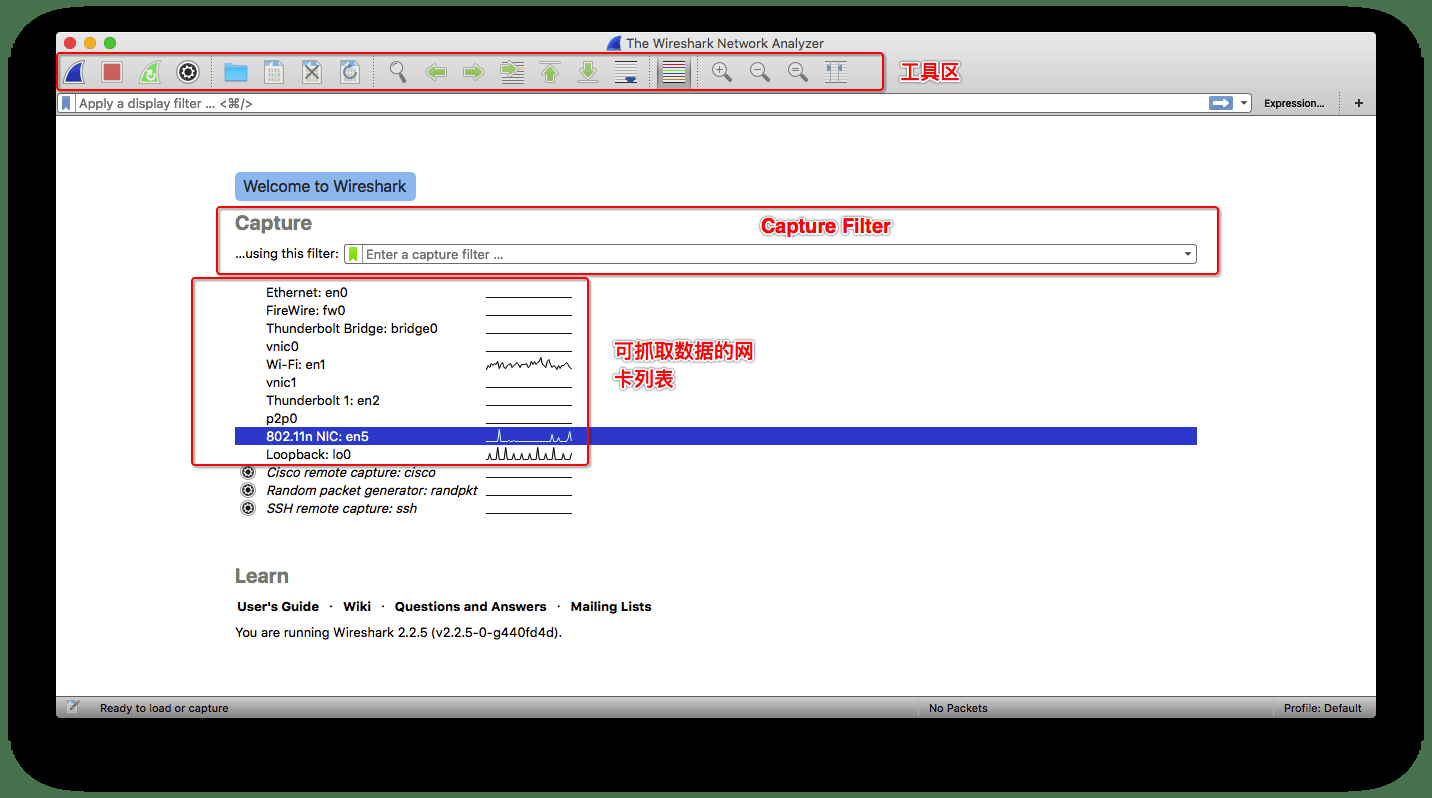Zoom out the packet text

tap(760, 72)
